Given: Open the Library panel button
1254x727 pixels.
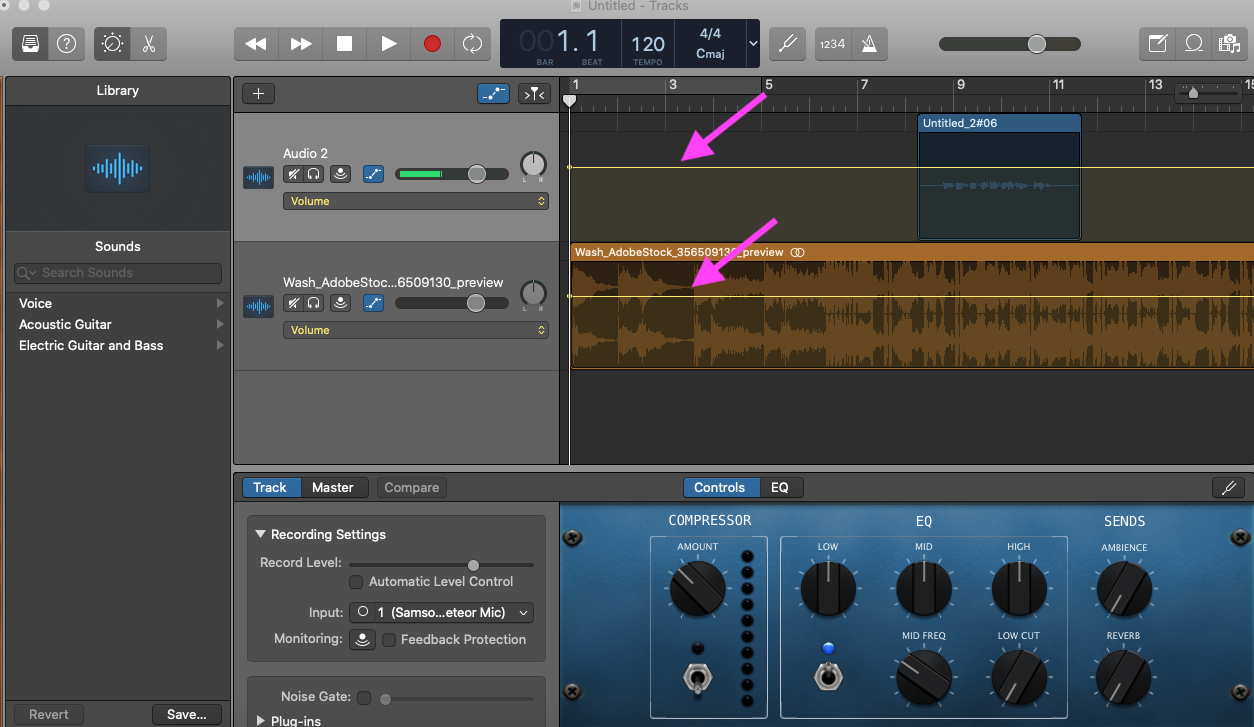Looking at the screenshot, I should [x=31, y=44].
